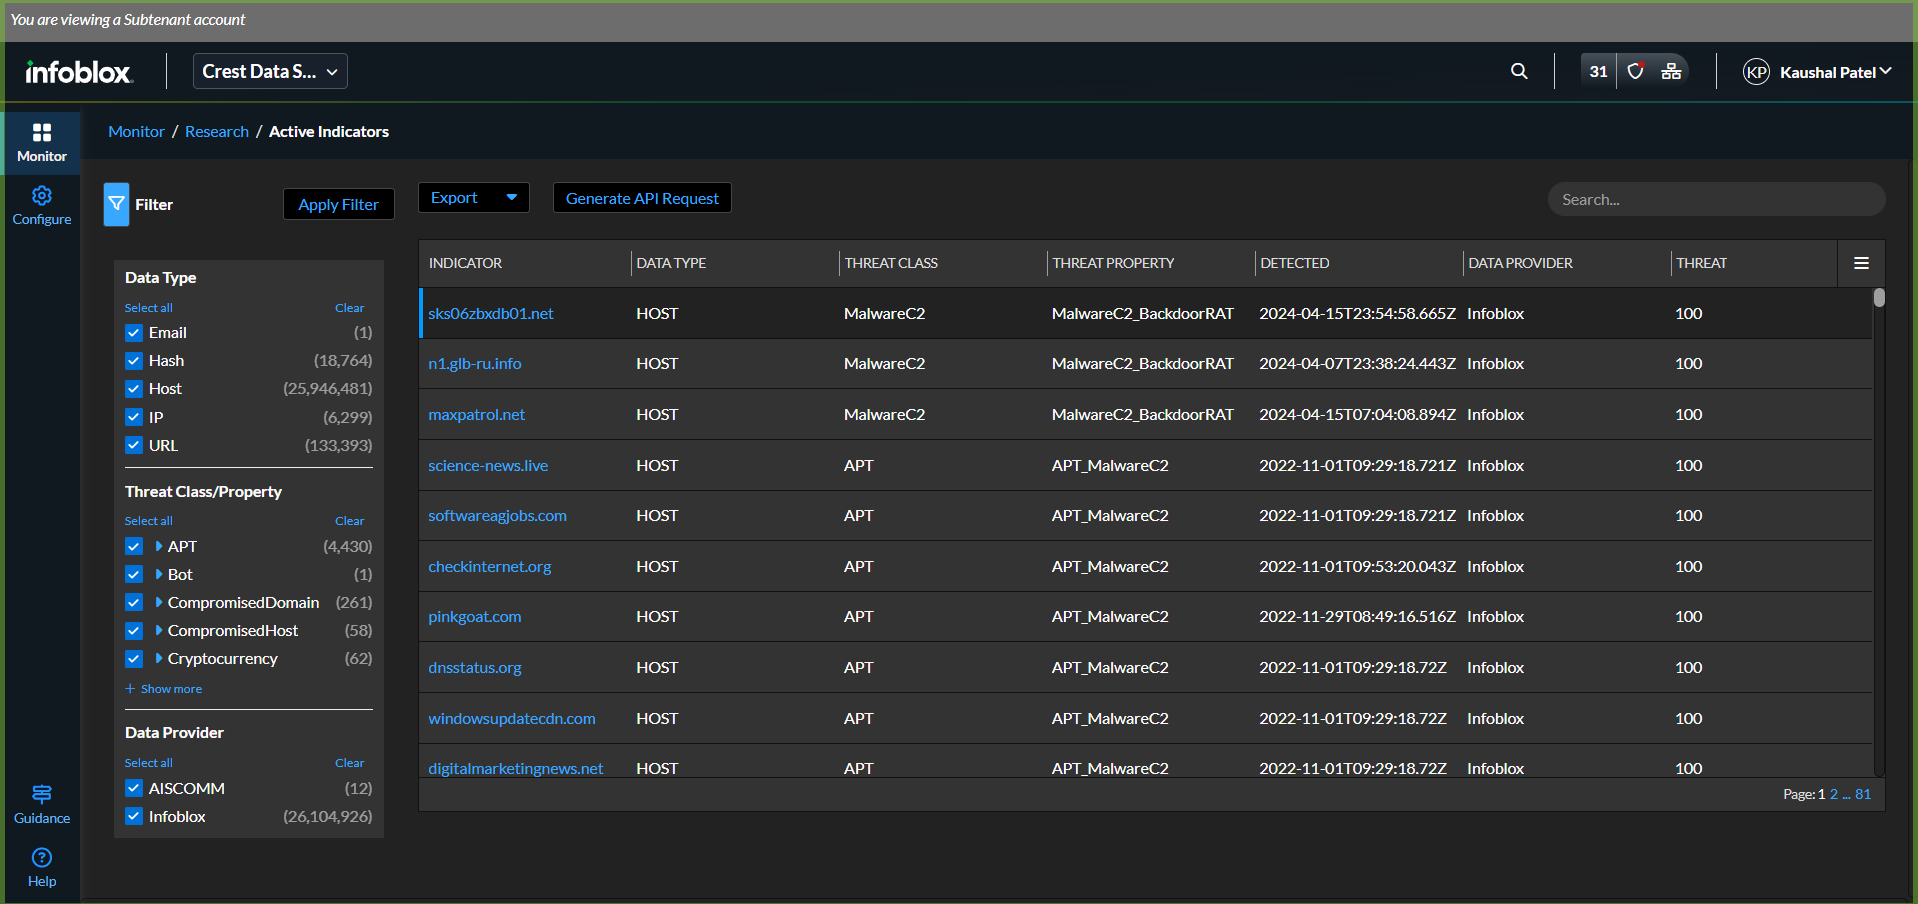Go to last page 81

(1863, 794)
